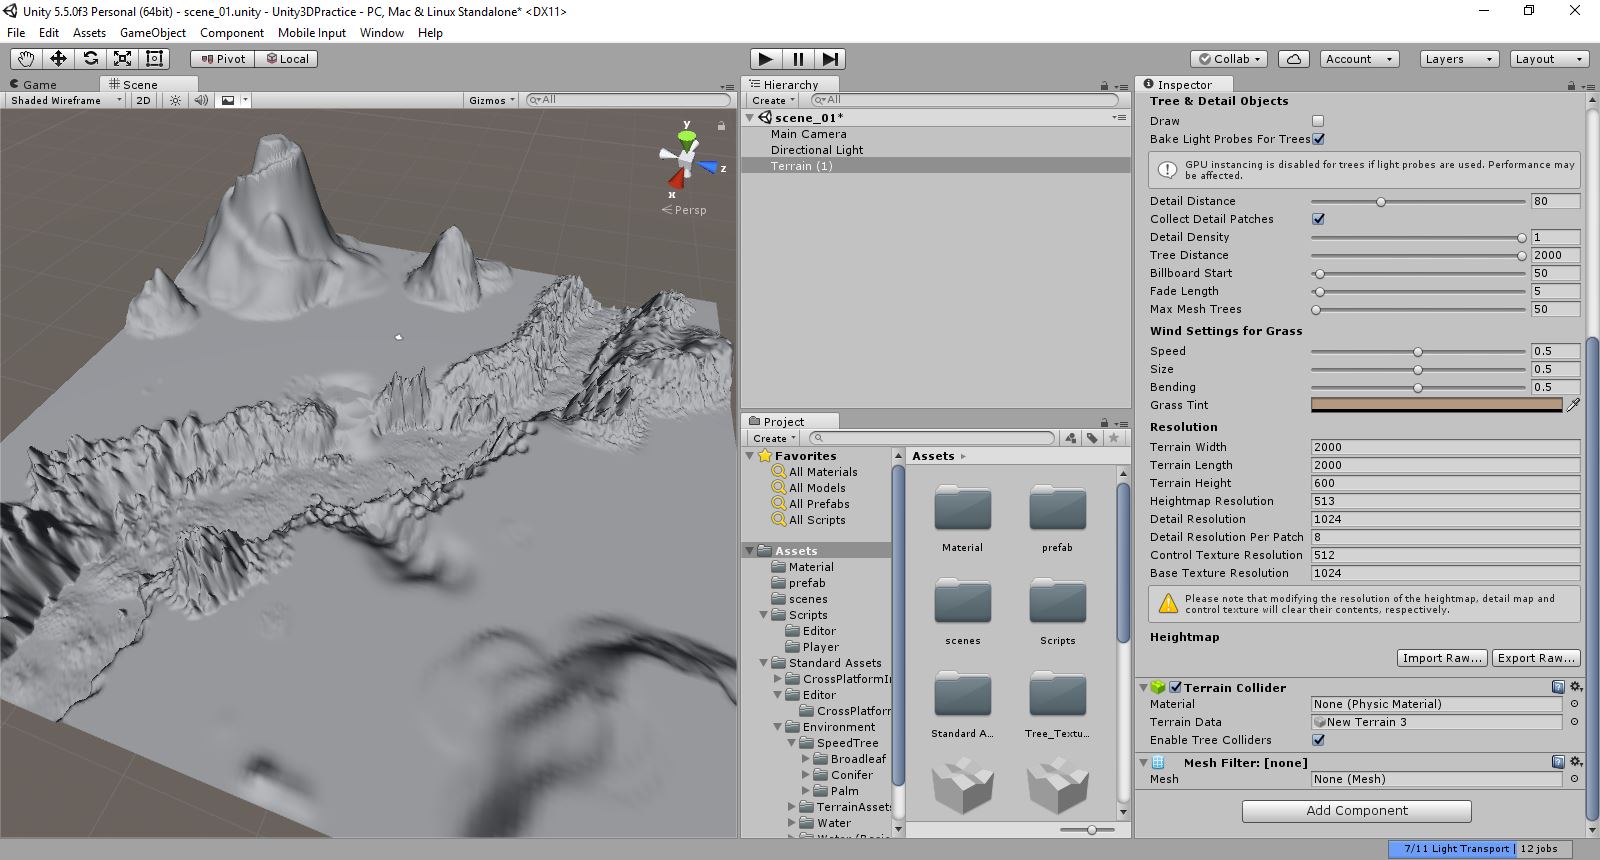
Task: Open the Layout dropdown
Action: coord(1549,59)
